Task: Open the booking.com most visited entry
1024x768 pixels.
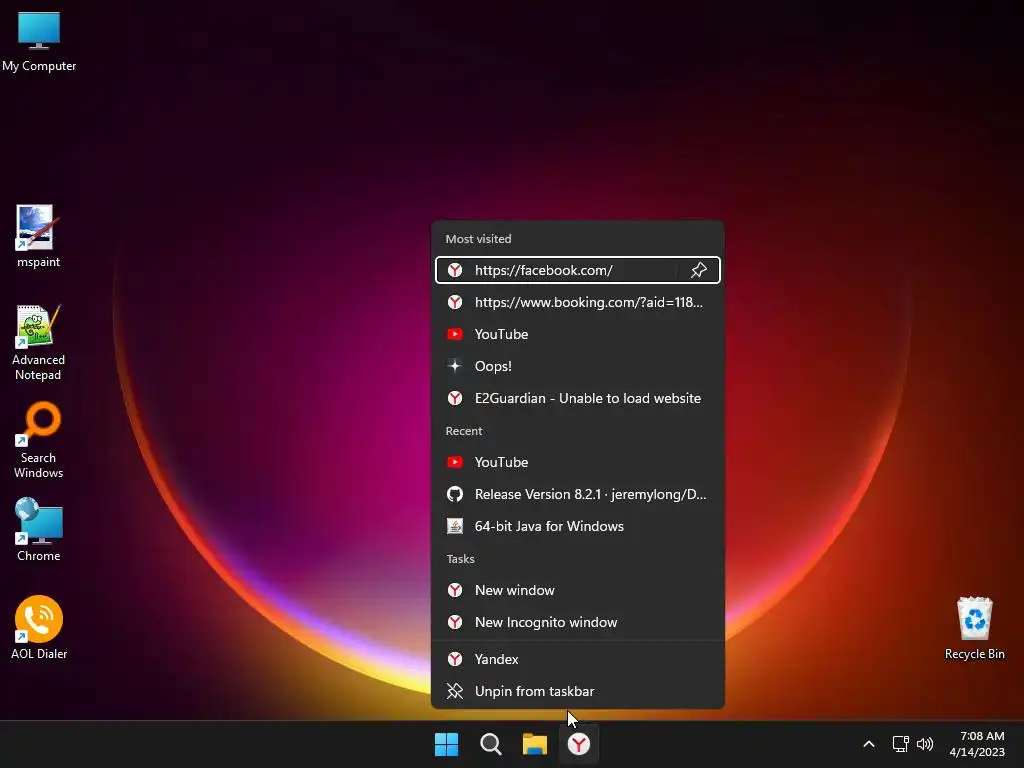Action: pos(577,302)
